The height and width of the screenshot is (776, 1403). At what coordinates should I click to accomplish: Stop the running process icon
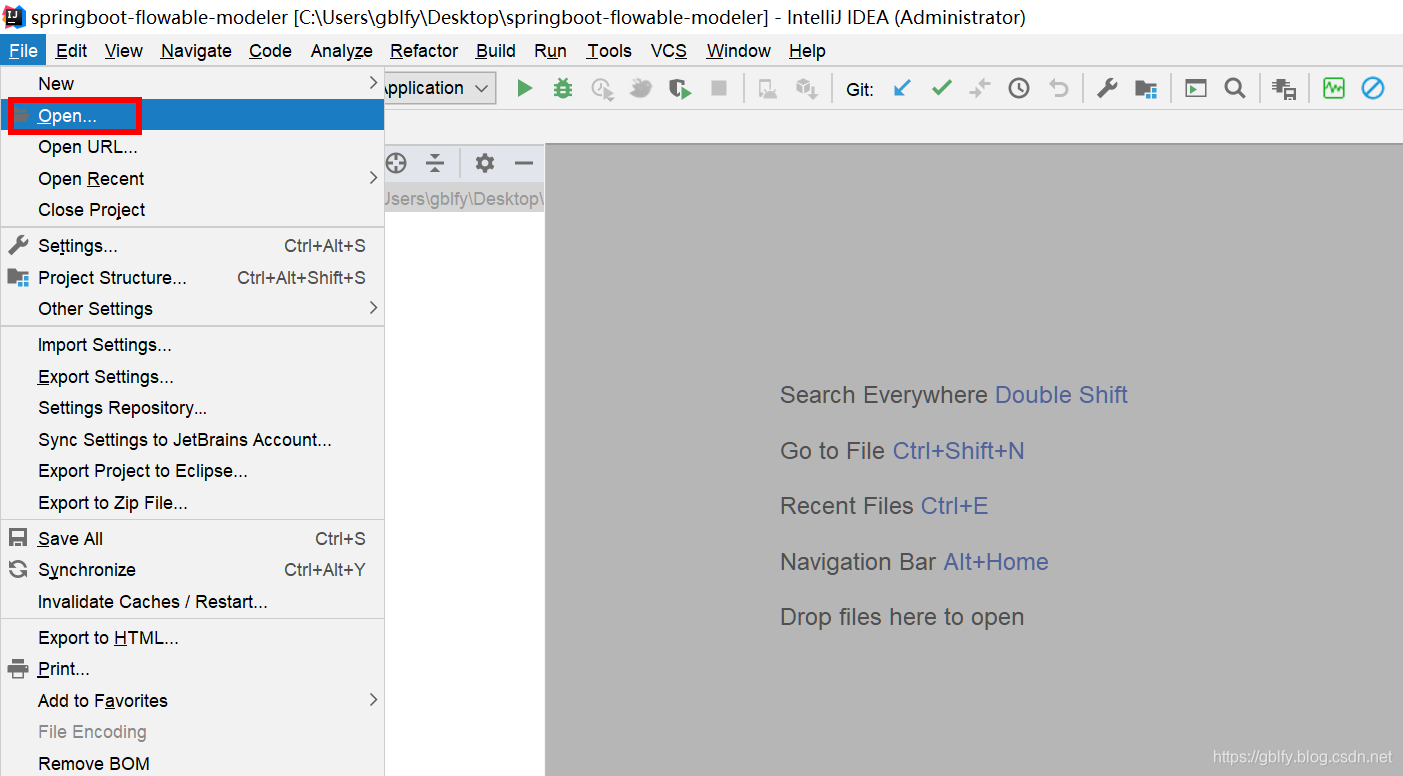719,88
